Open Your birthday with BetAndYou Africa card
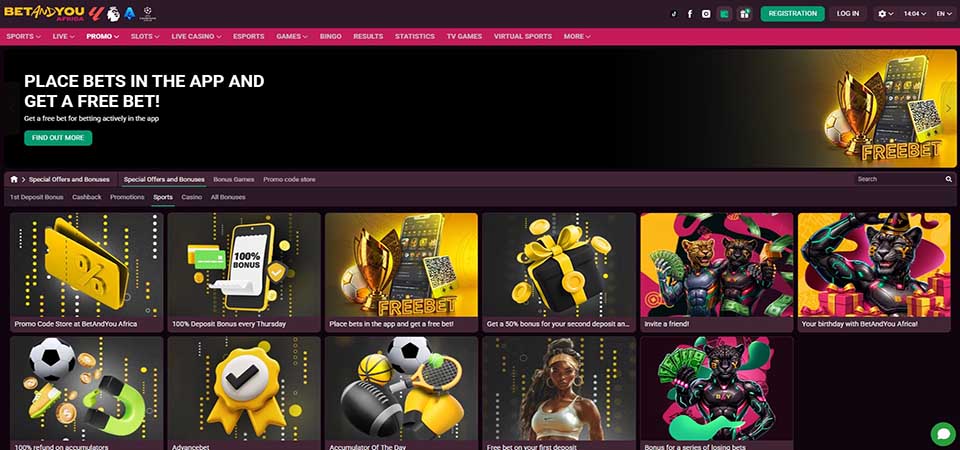This screenshot has height=450, width=960. [x=874, y=272]
